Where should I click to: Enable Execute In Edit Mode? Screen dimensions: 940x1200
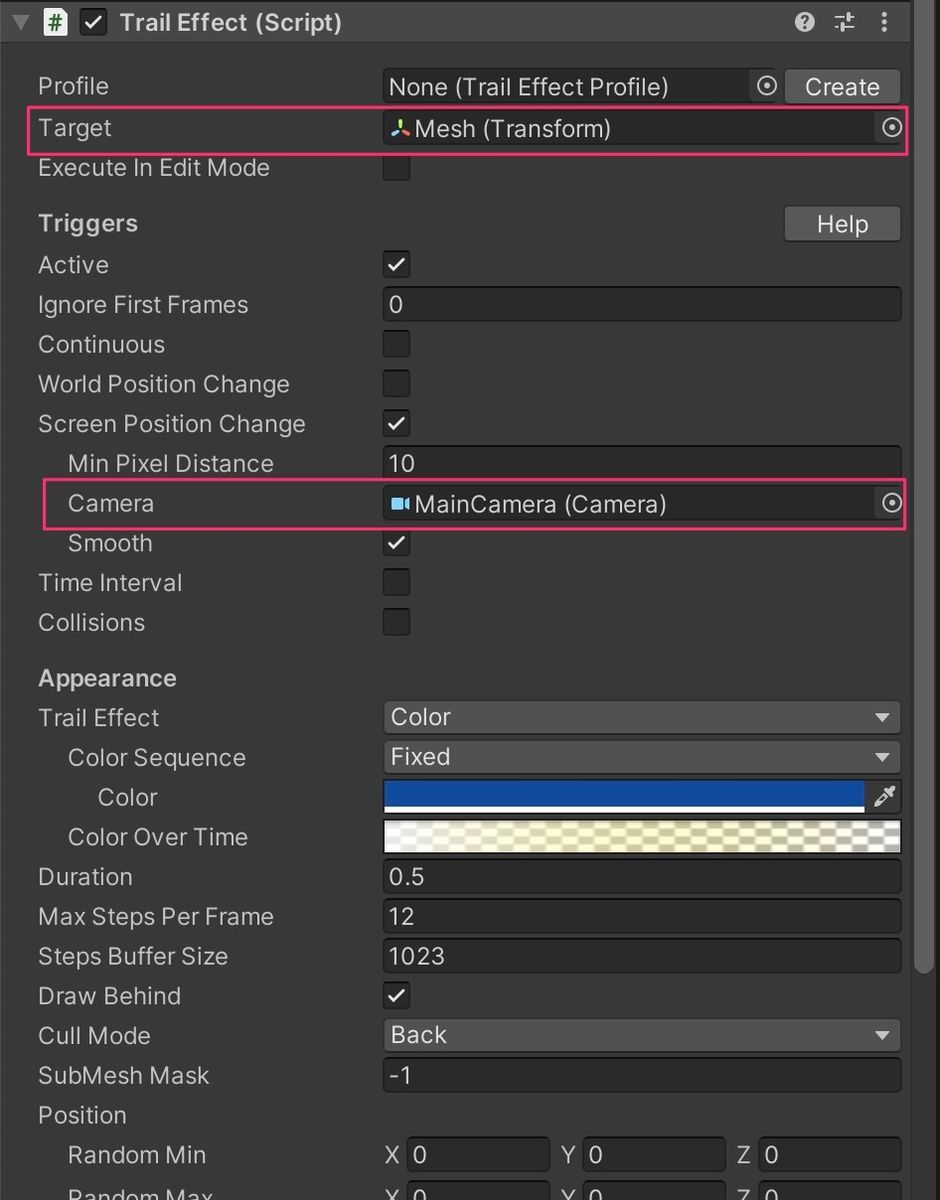click(397, 167)
